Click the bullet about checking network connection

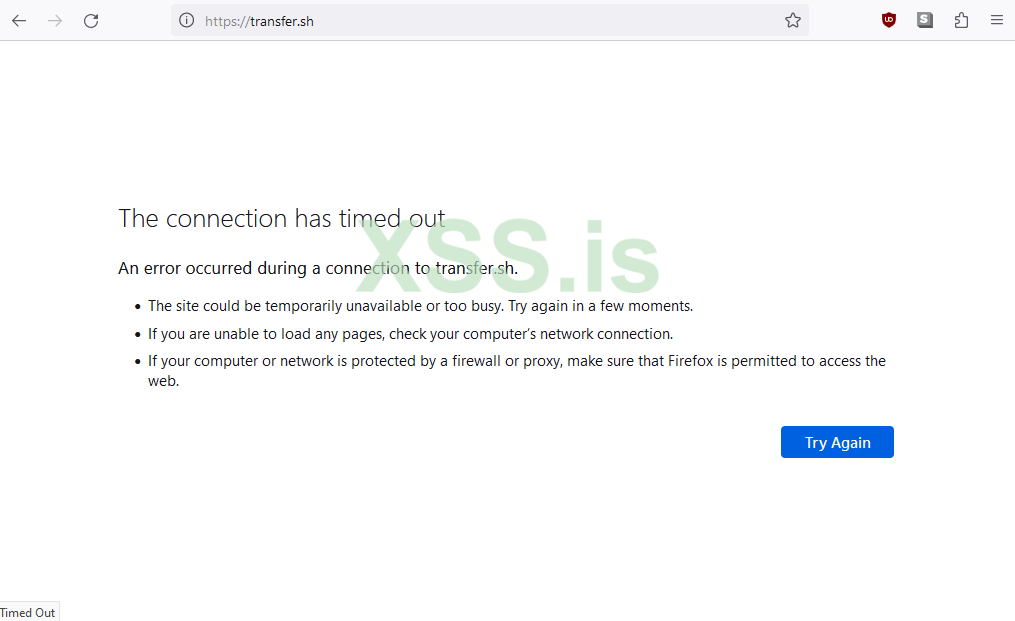pyautogui.click(x=410, y=334)
